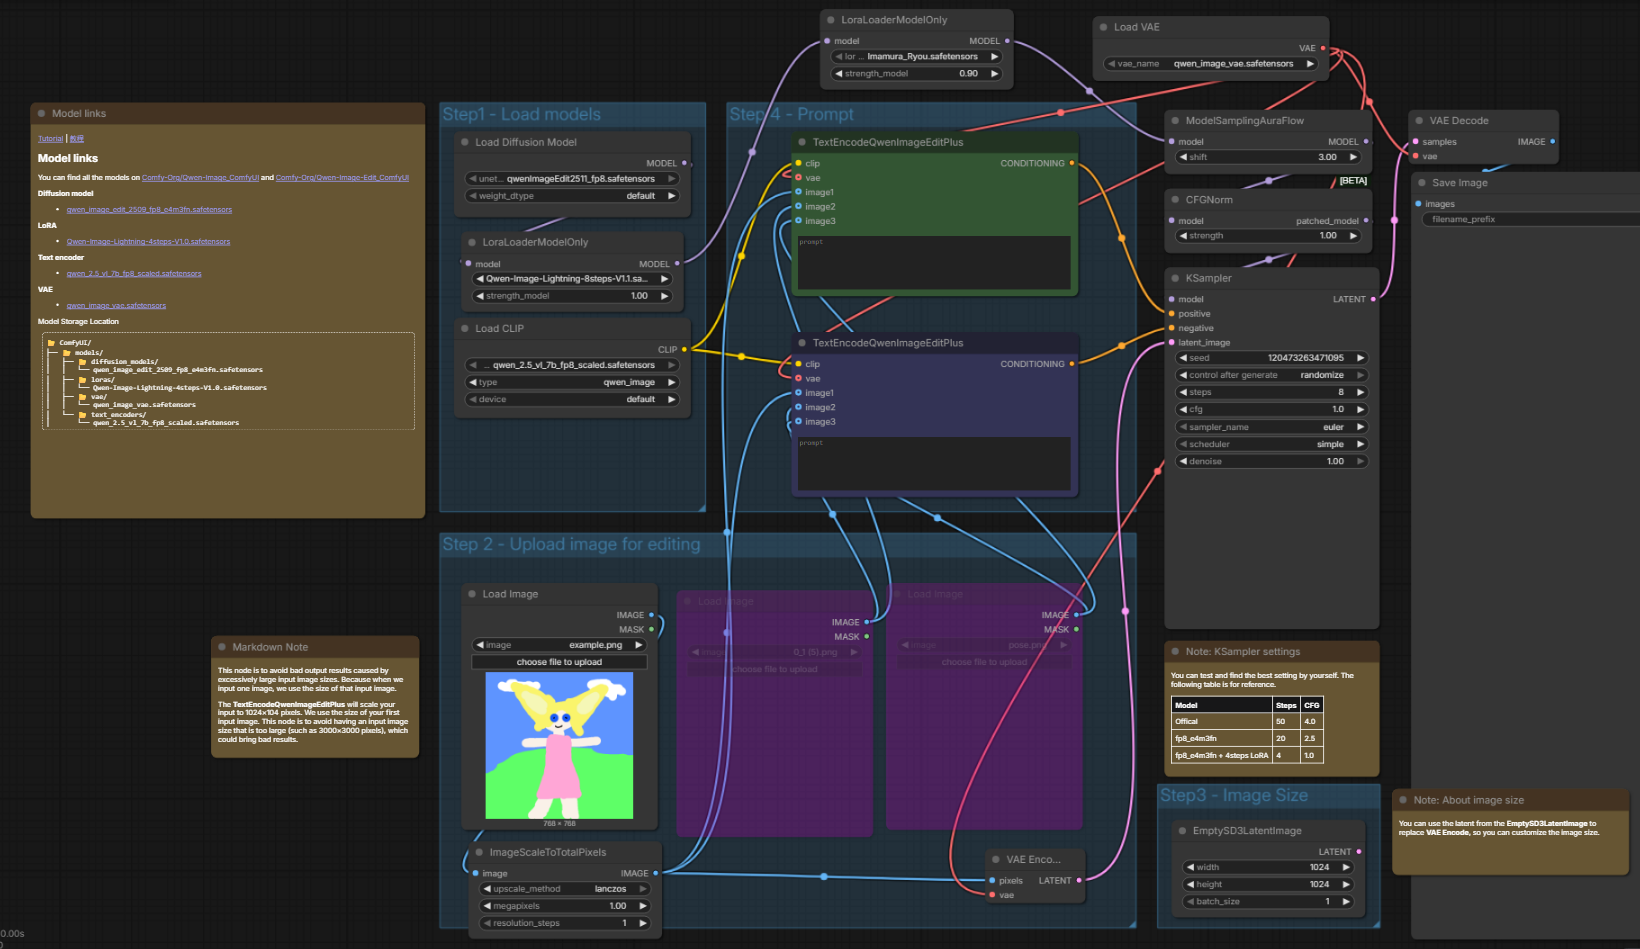Viewport: 1640px width, 949px height.
Task: Click LATENT output port on KSampler
Action: tap(1373, 299)
